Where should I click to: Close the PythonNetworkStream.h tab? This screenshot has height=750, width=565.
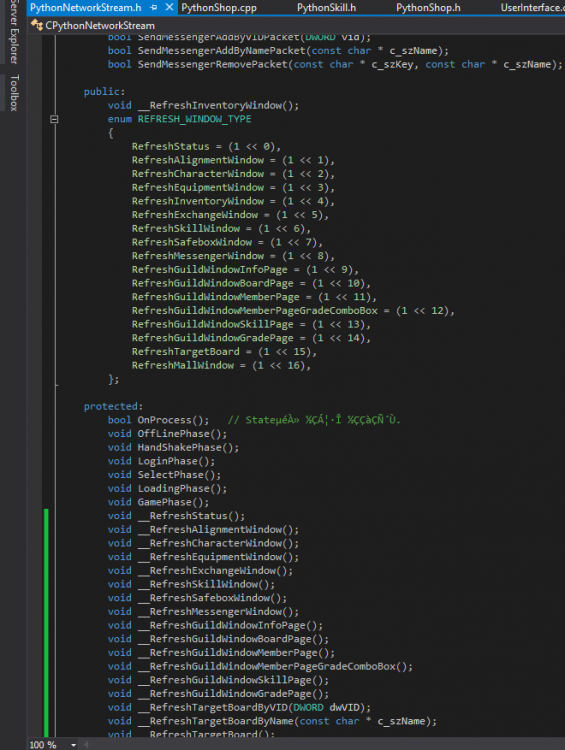(x=169, y=8)
